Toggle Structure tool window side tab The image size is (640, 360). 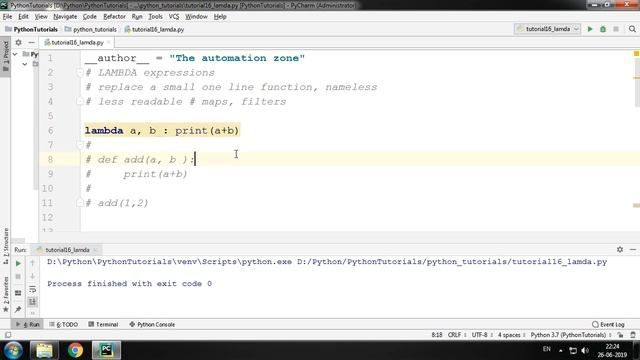[6, 245]
